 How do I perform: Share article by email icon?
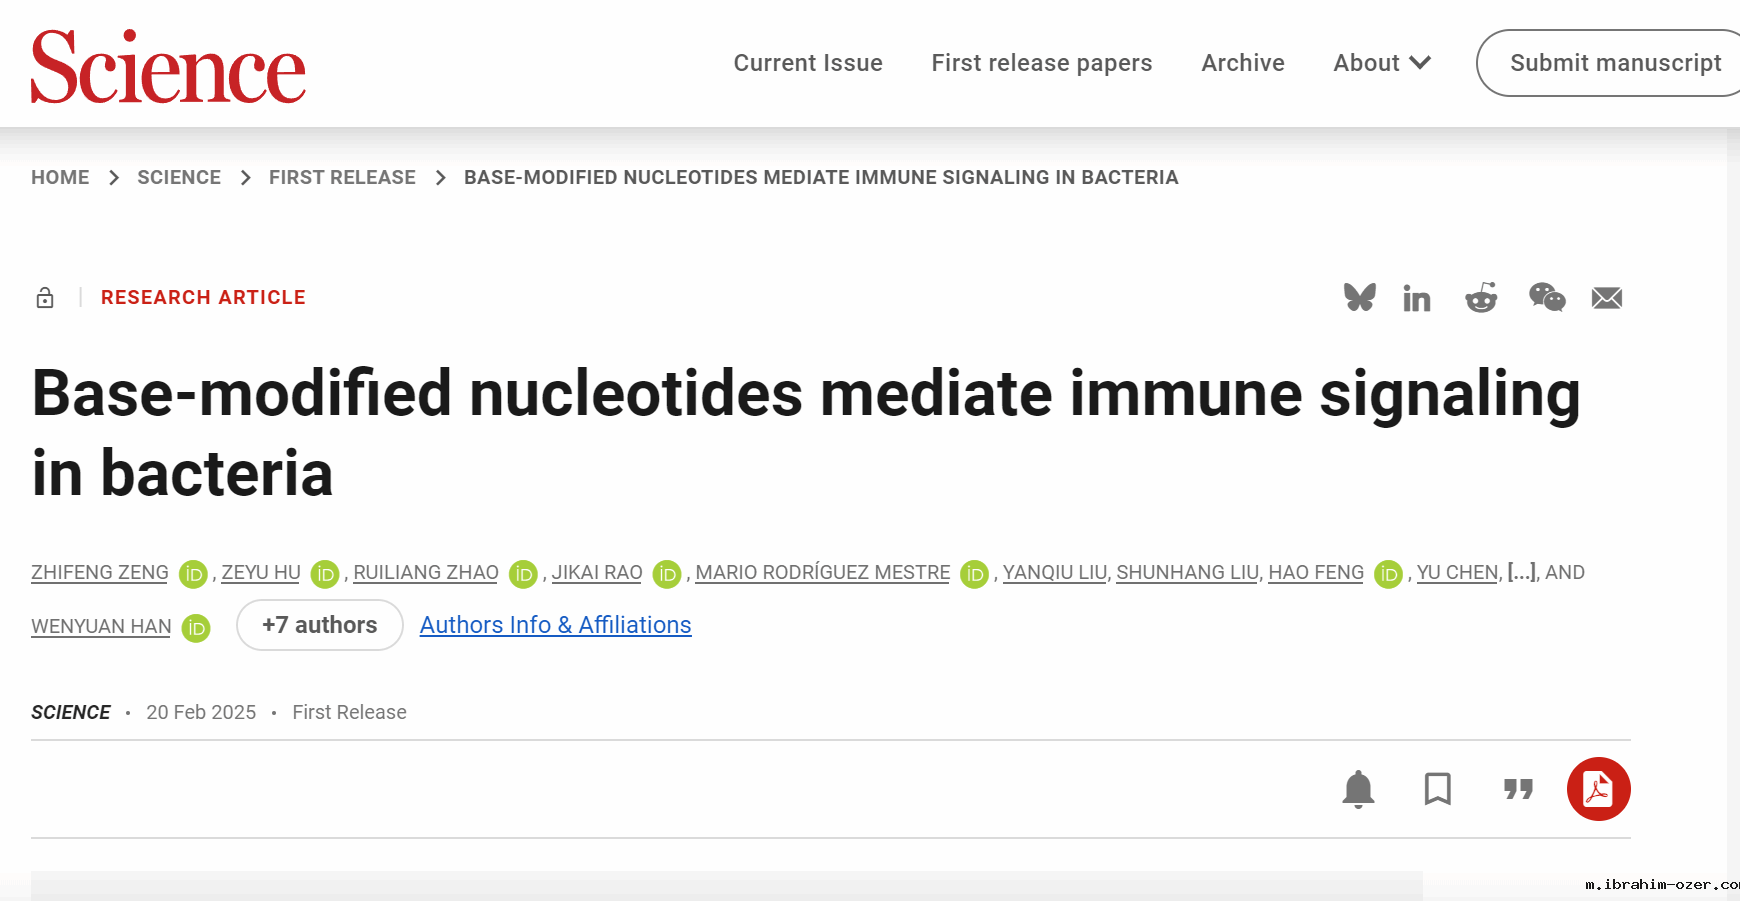point(1606,298)
